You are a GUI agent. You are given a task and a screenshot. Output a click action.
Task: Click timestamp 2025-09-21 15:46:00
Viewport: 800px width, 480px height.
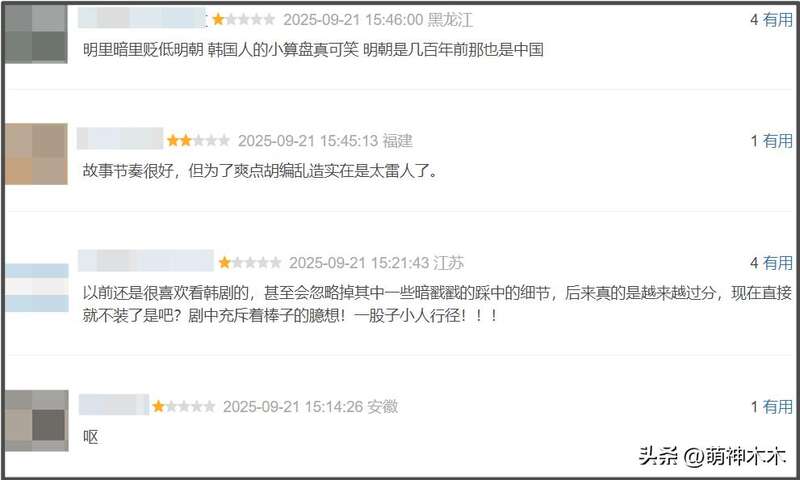point(353,20)
